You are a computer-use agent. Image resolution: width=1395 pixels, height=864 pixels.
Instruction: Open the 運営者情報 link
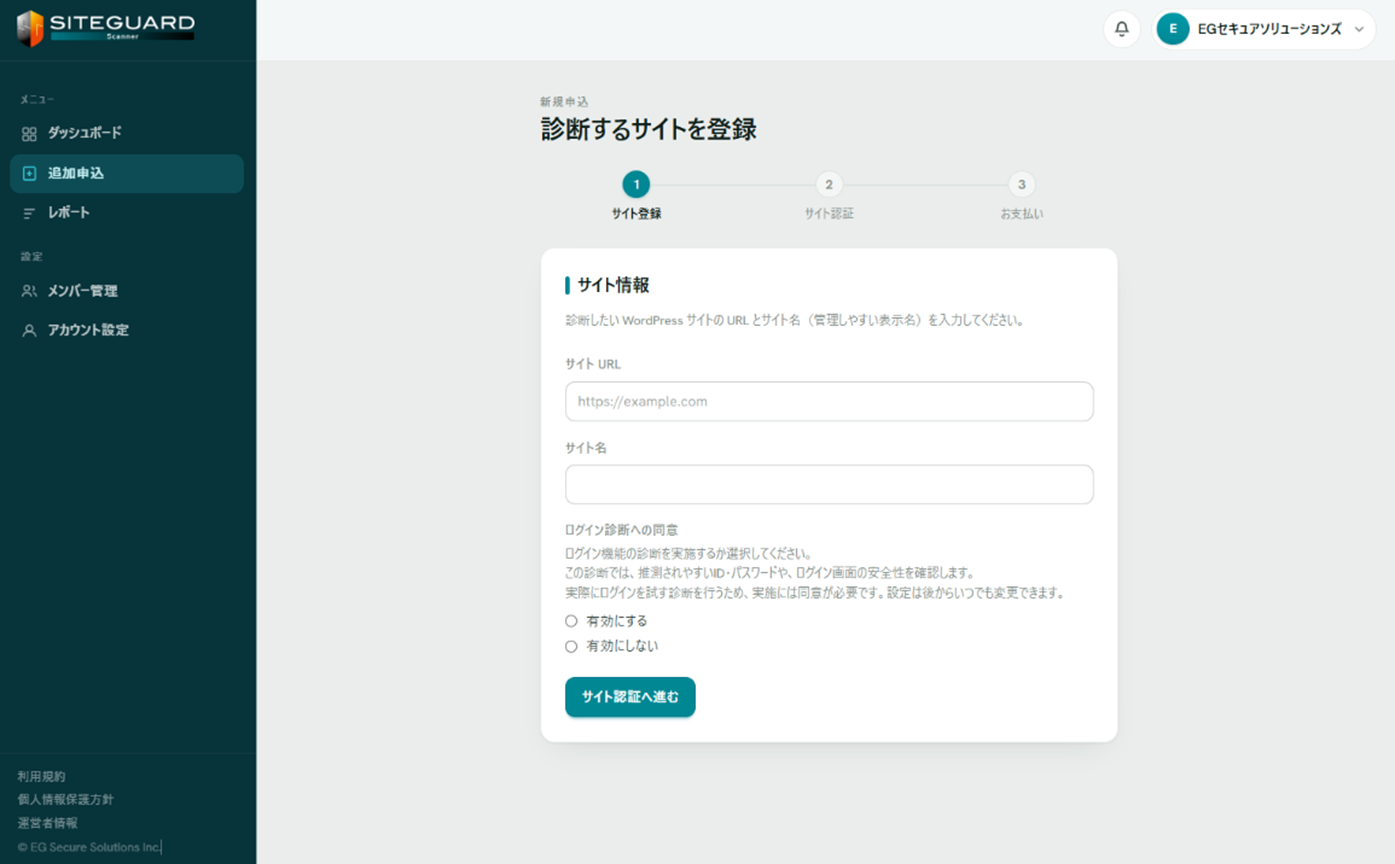coord(47,823)
